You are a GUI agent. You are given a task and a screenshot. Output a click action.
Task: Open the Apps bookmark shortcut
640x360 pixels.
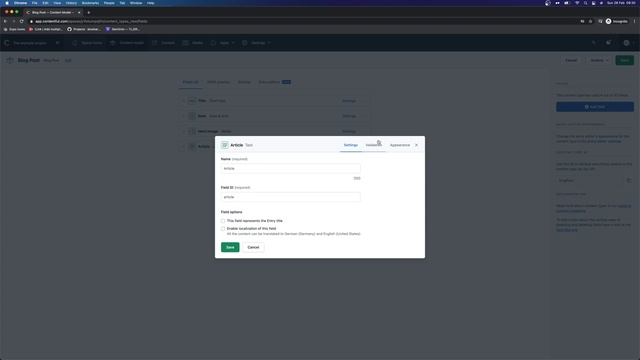coord(14,29)
